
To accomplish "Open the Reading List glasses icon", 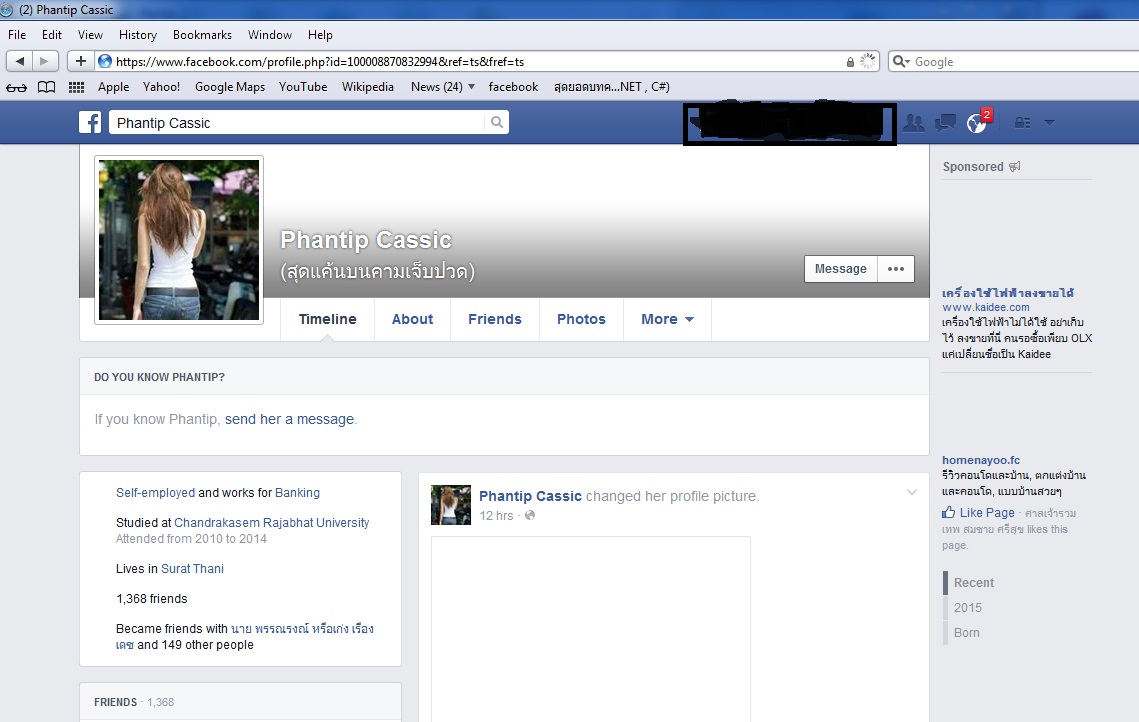I will [x=16, y=87].
